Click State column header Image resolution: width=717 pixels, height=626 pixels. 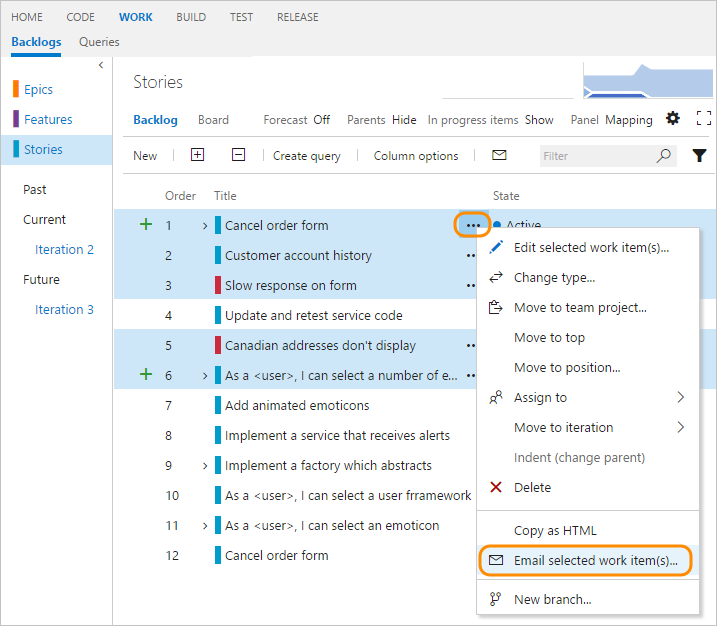pyautogui.click(x=506, y=196)
